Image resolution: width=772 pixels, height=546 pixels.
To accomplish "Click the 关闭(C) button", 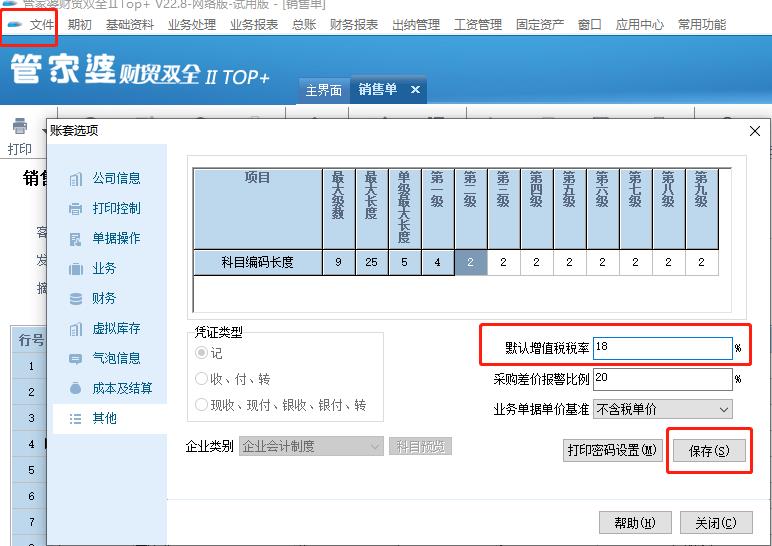I will (x=716, y=523).
